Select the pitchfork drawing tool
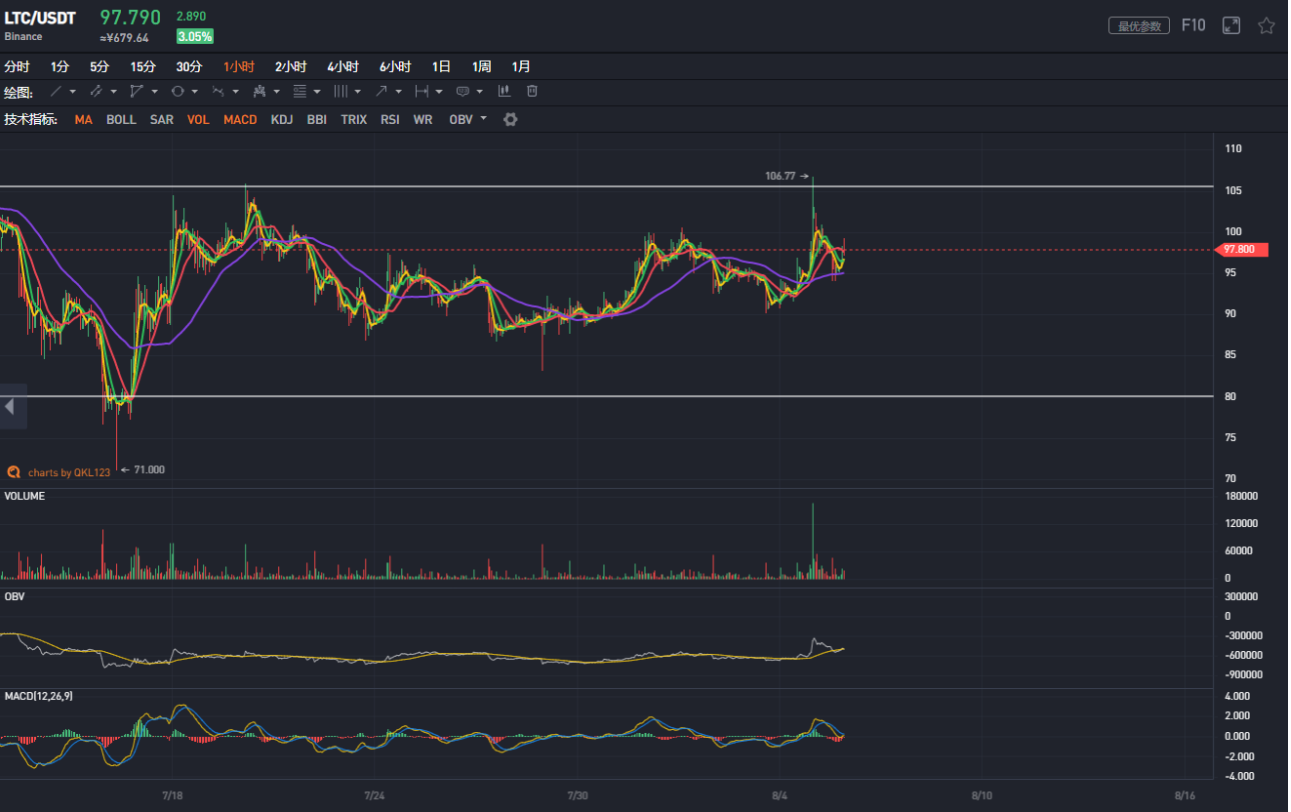 point(259,91)
